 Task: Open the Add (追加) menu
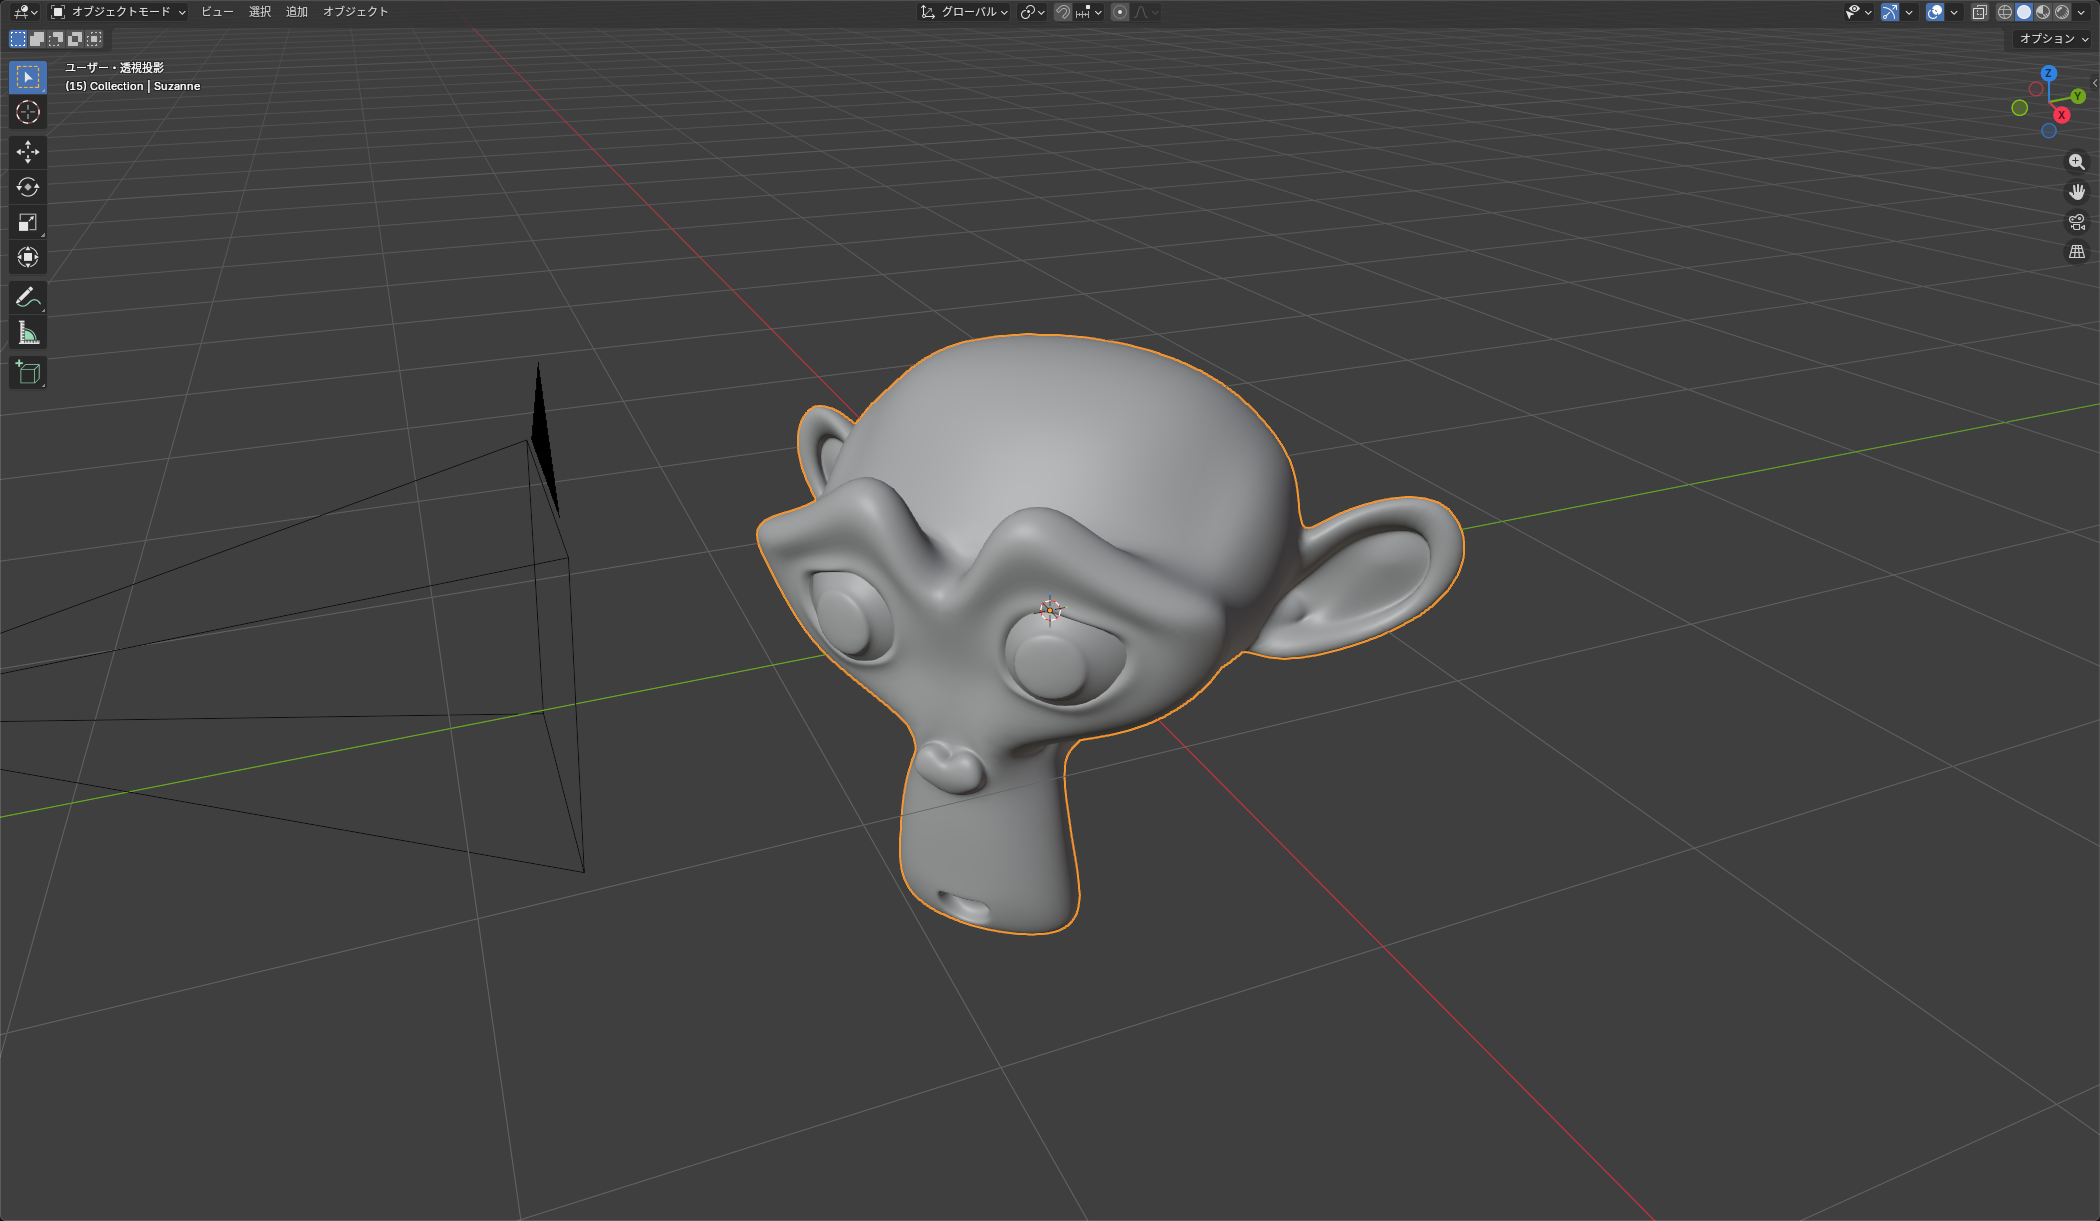297,12
